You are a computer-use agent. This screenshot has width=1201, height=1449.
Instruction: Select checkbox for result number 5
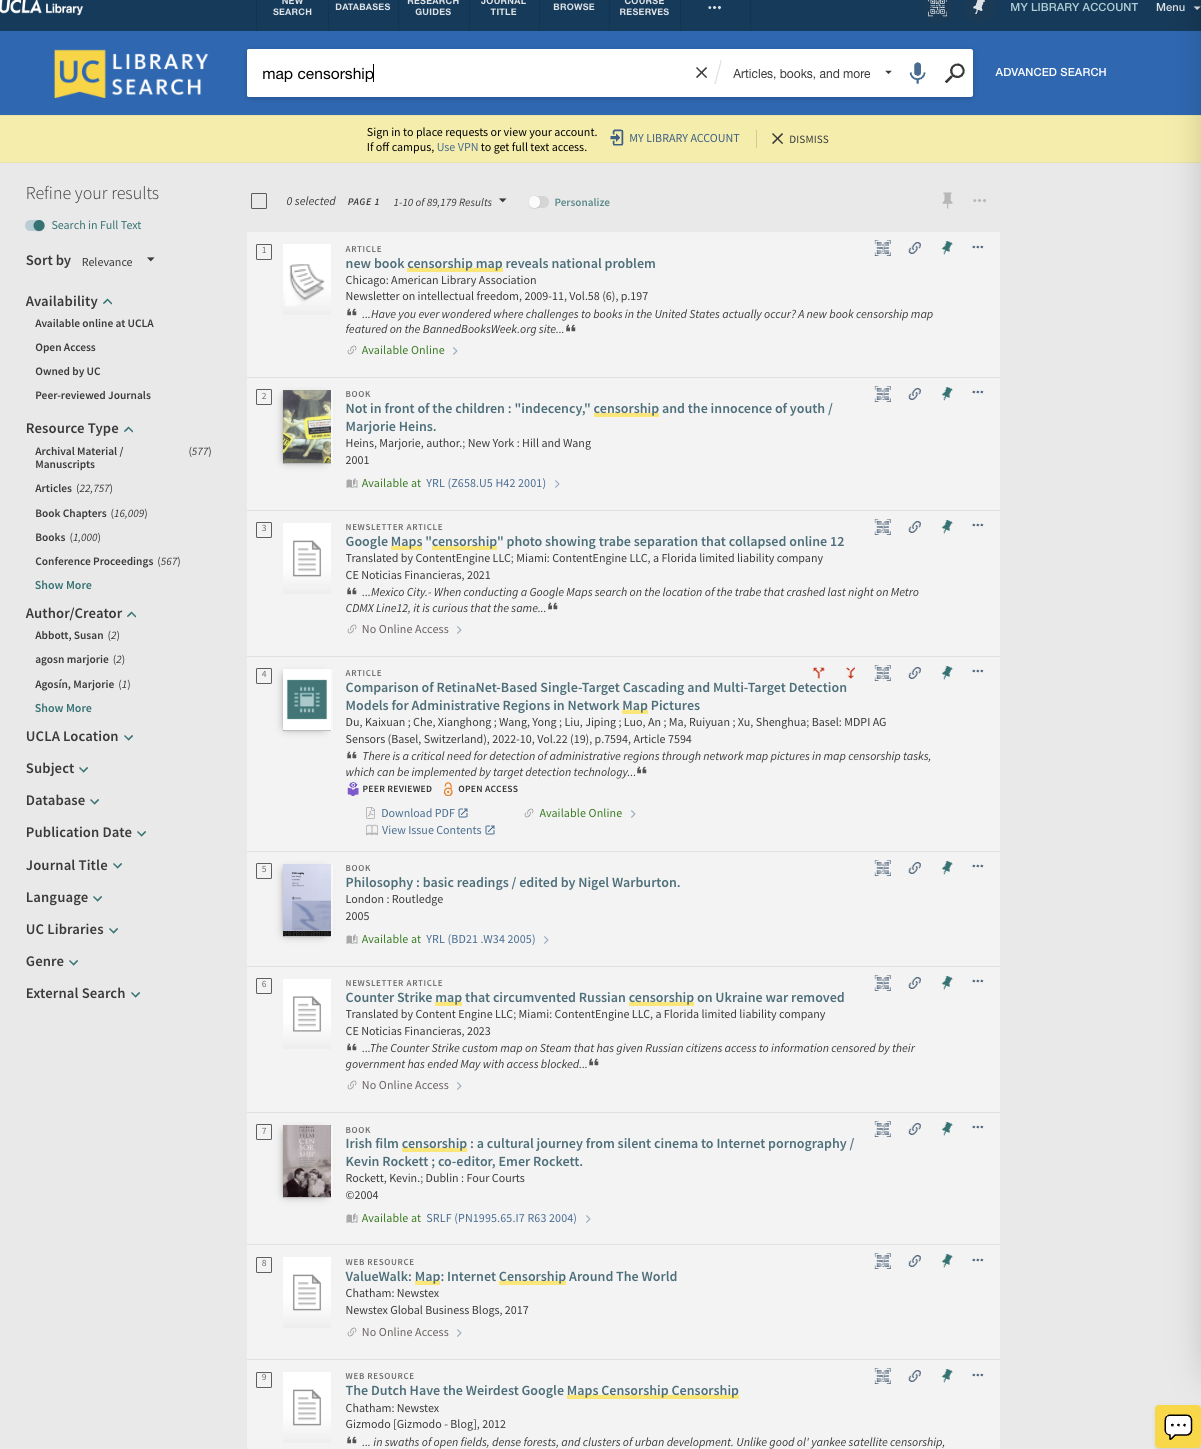point(264,871)
